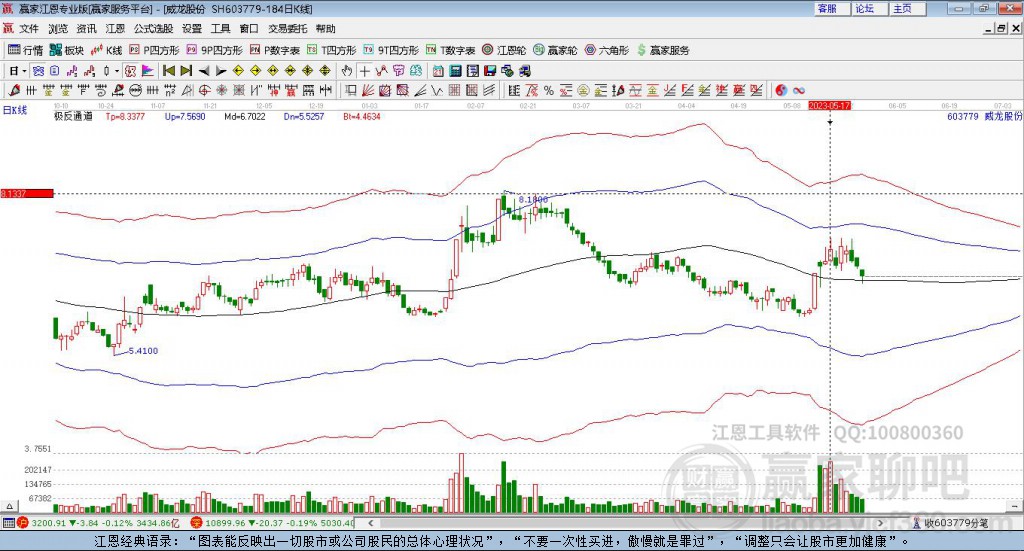Select the circular target angle tool
Screen dimensions: 1024x551
[204, 91]
